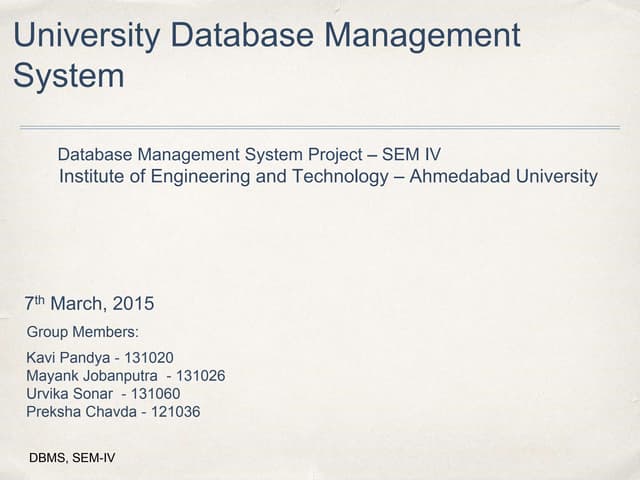Select the 'Ahmedabad University' text
640x480 pixels.
pos(512,177)
